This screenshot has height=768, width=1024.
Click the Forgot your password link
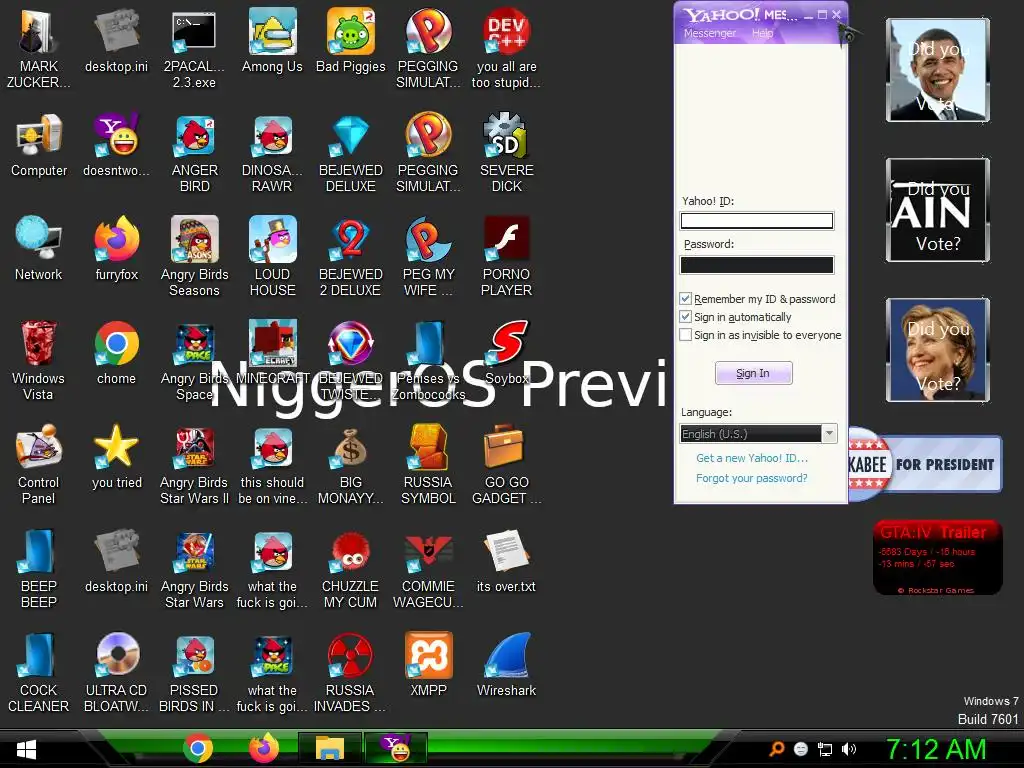point(752,478)
